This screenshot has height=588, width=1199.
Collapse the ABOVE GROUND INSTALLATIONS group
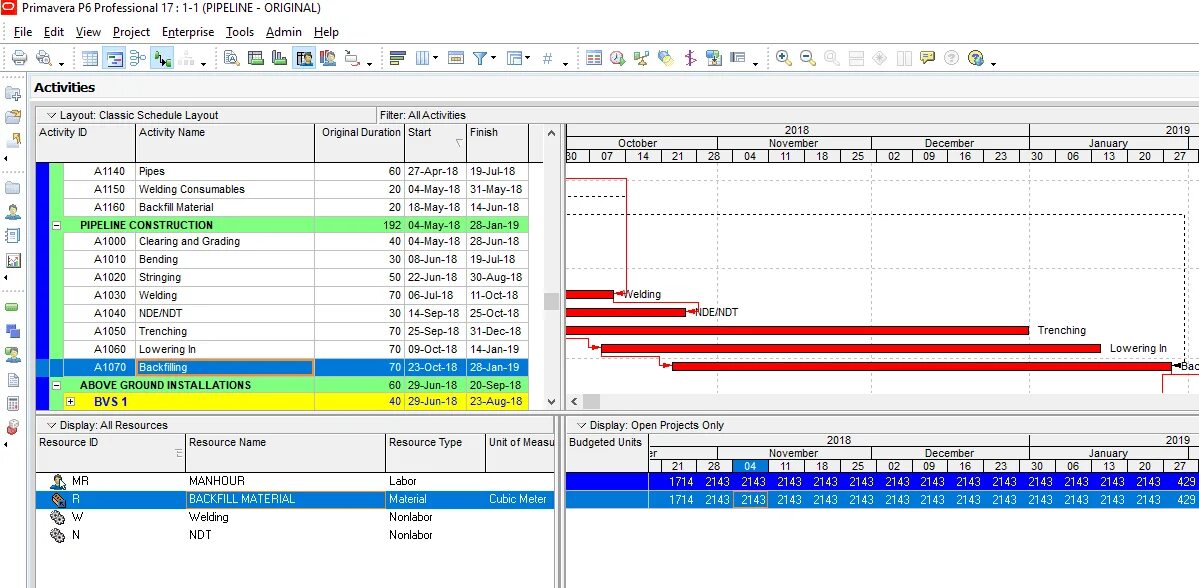[x=57, y=385]
